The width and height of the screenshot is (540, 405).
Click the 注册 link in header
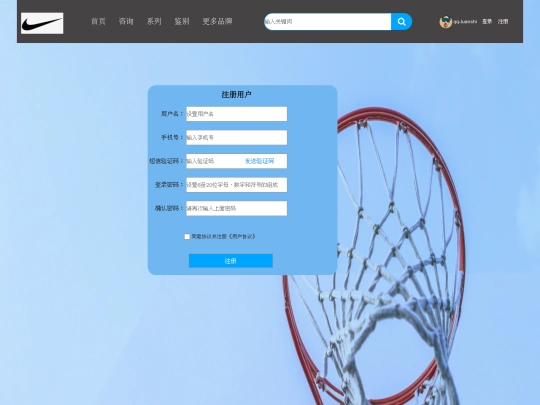coord(503,22)
